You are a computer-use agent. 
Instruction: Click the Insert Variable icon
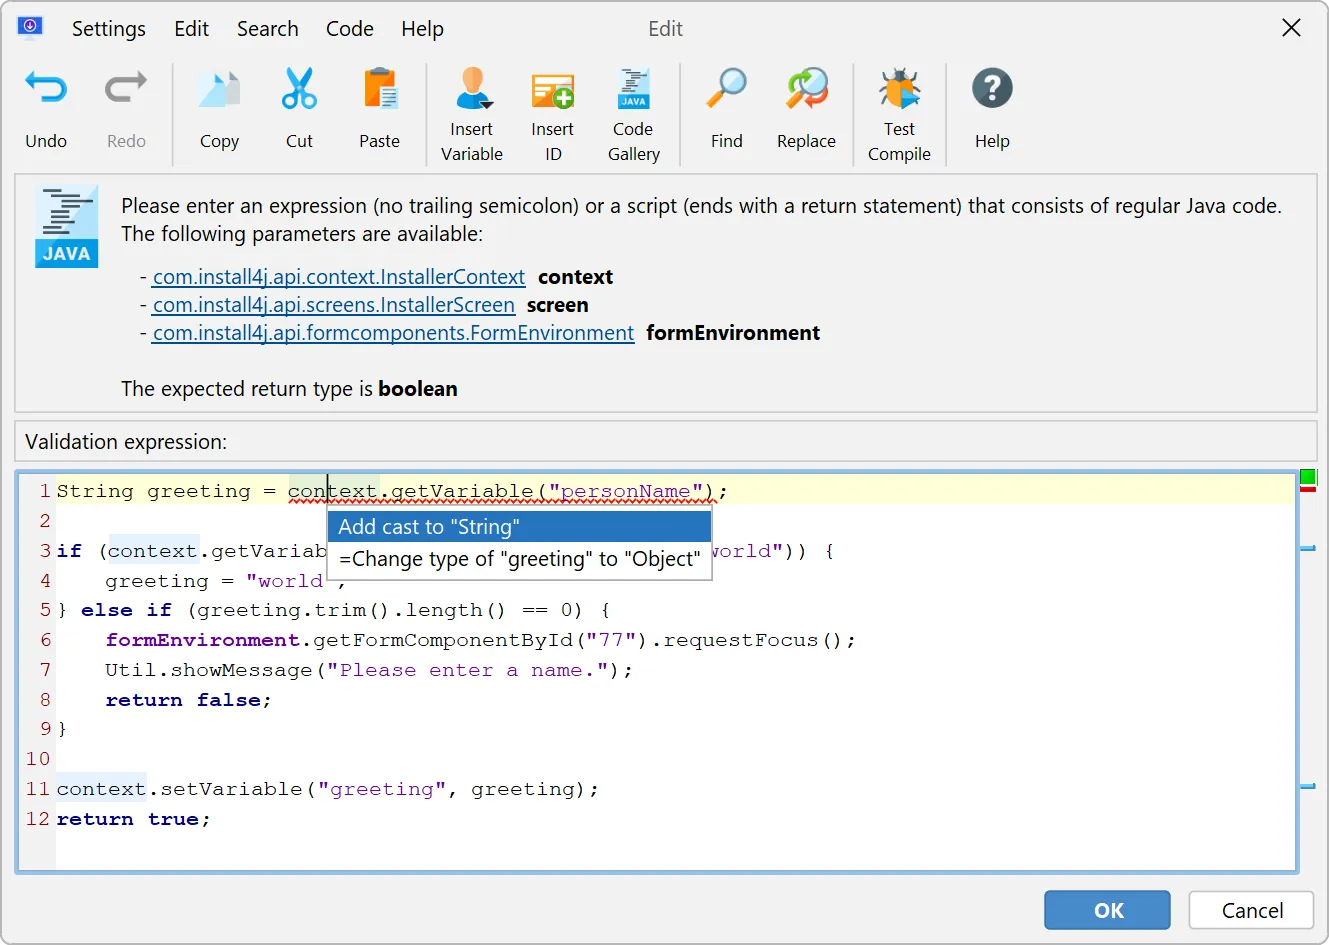click(x=472, y=89)
